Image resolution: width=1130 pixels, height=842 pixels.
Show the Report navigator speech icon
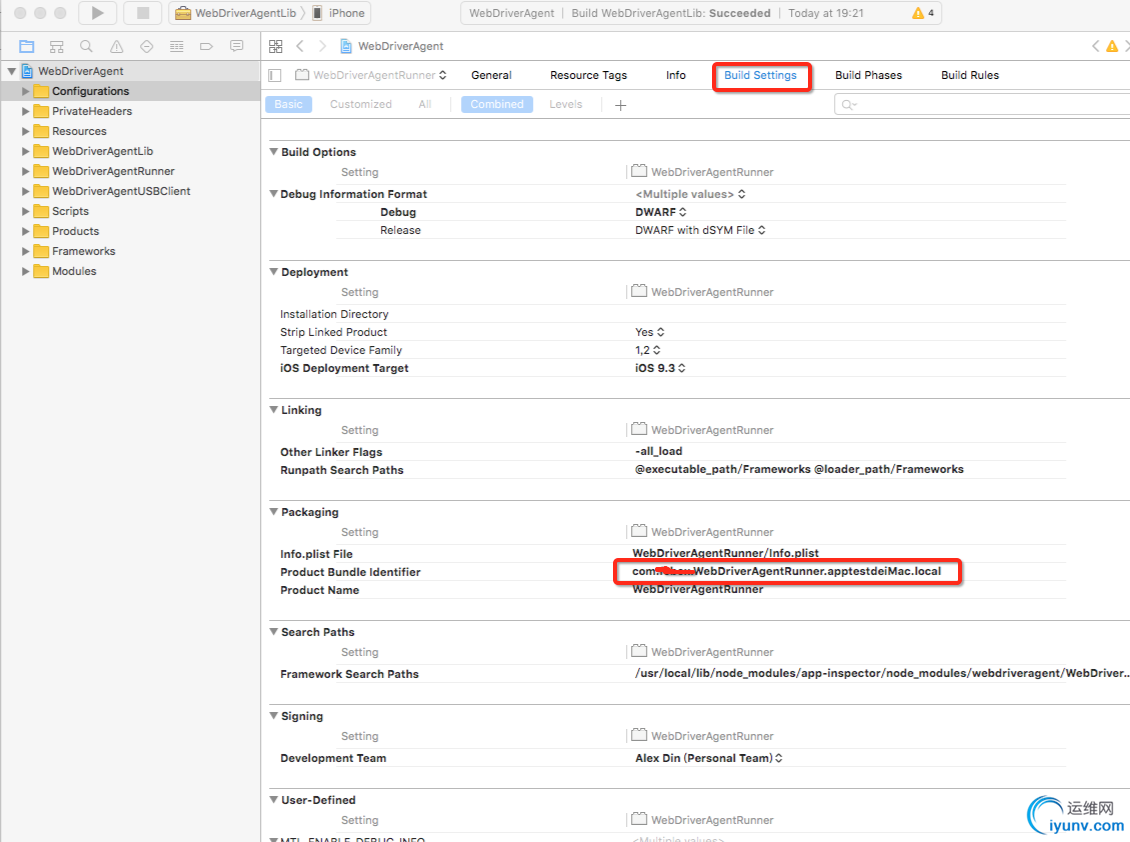[x=236, y=47]
